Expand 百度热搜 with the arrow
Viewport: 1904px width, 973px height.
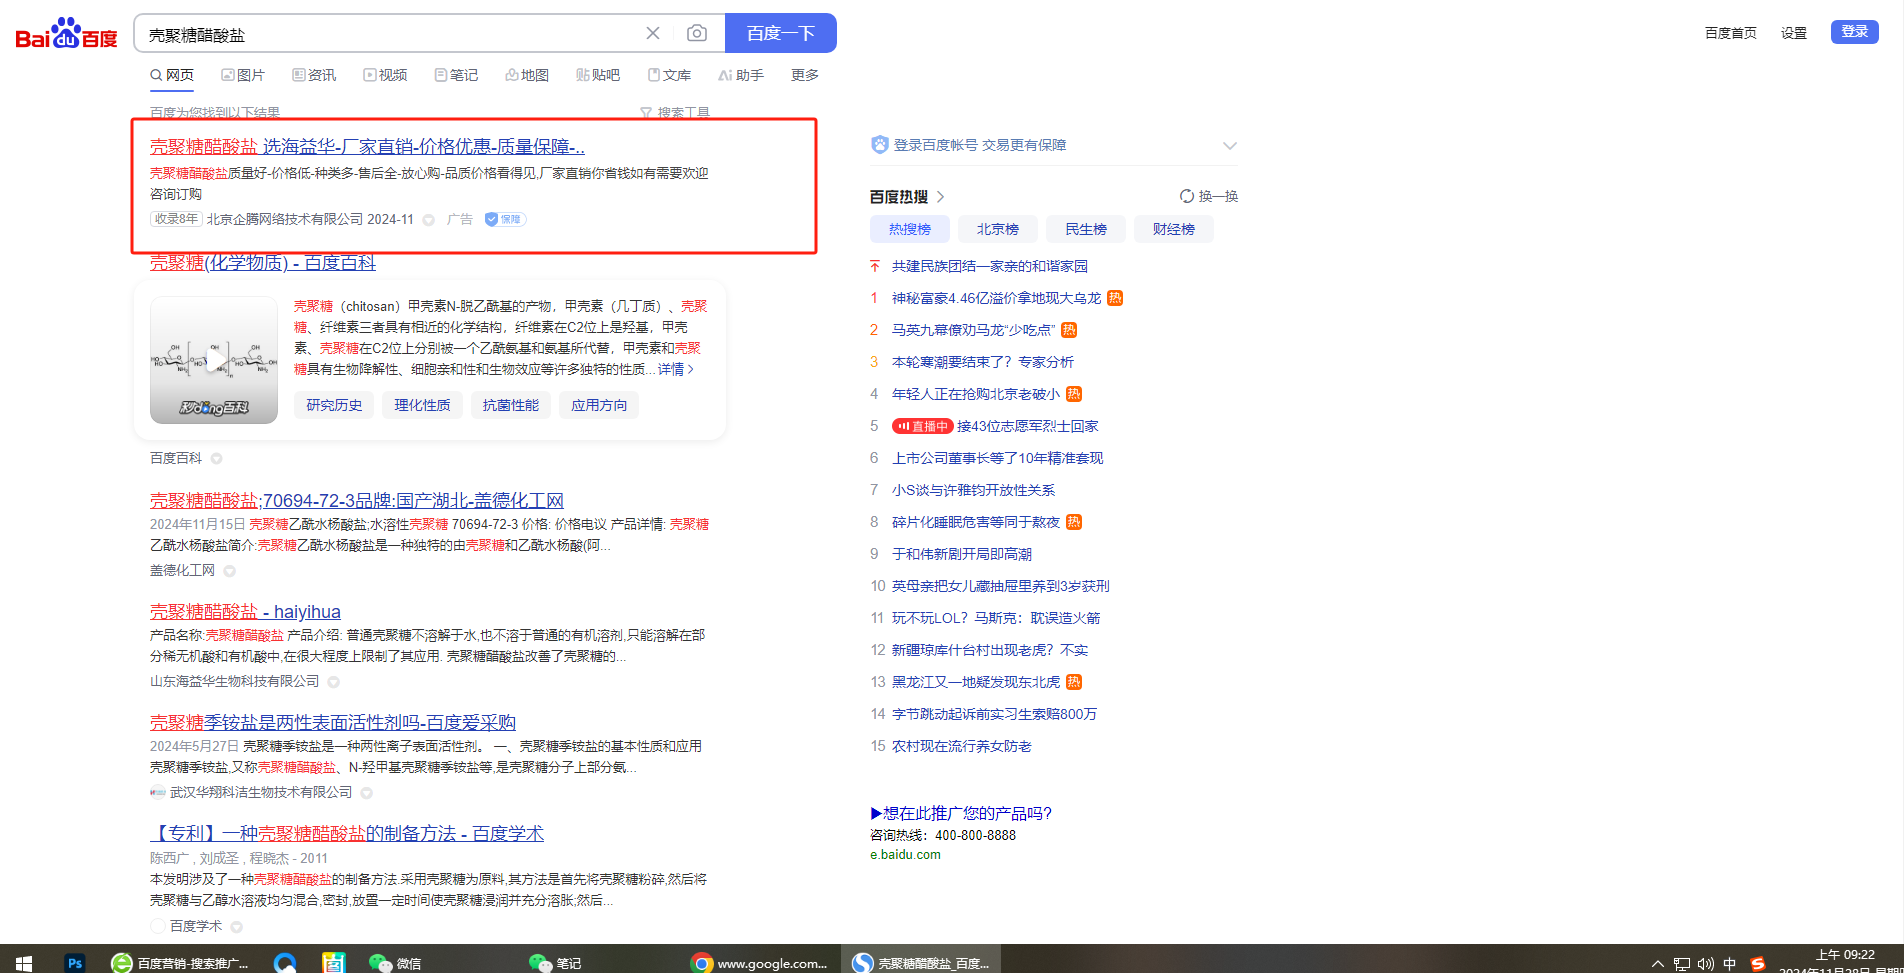940,197
